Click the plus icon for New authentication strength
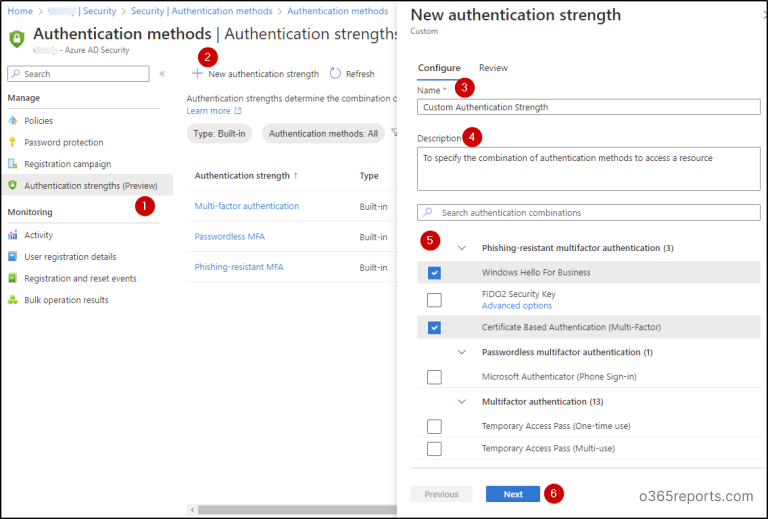The image size is (768, 519). coord(197,73)
